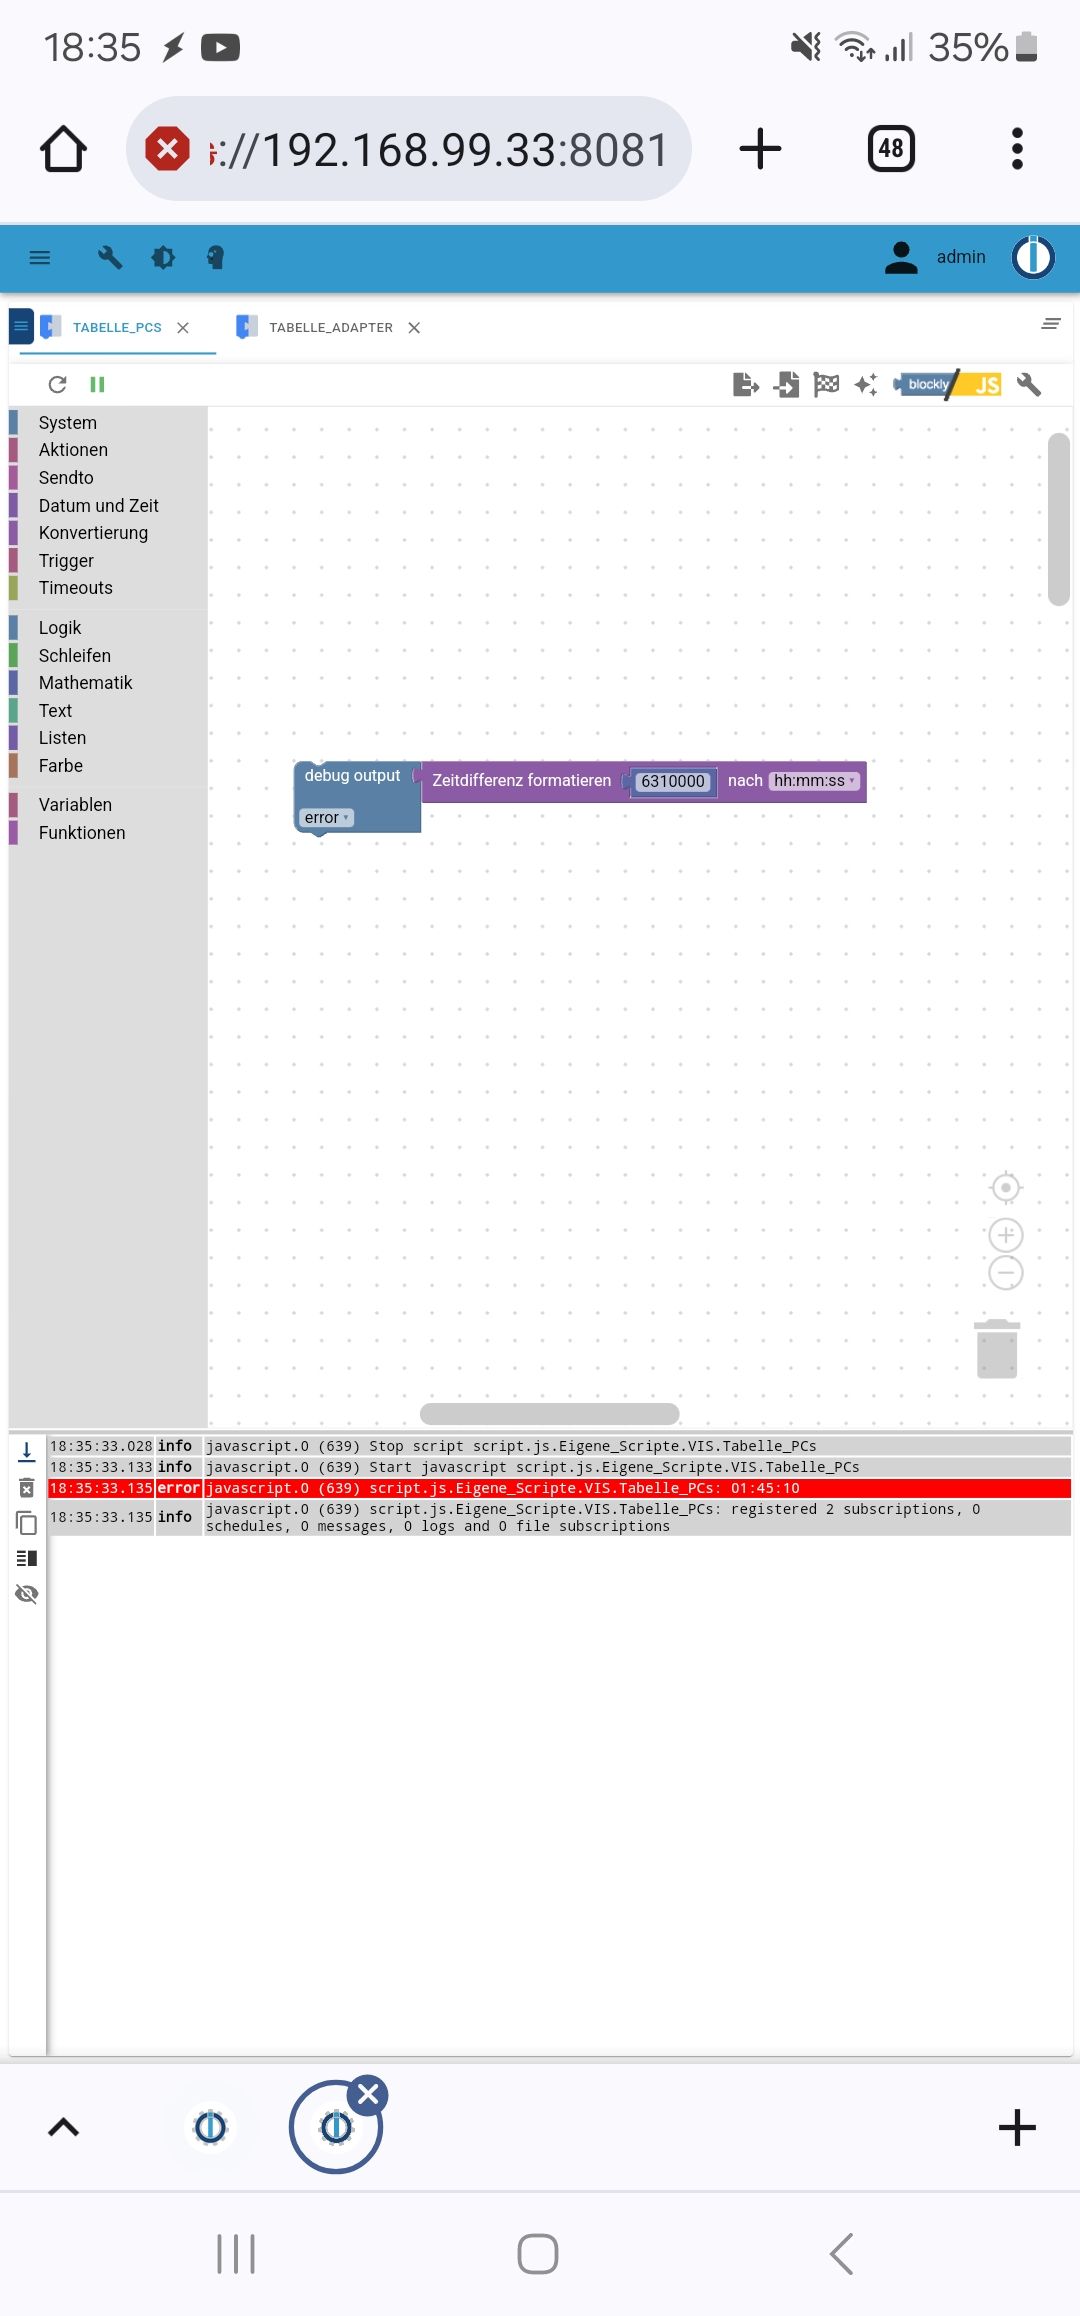Zoom in the workspace with plus icon

(1005, 1235)
